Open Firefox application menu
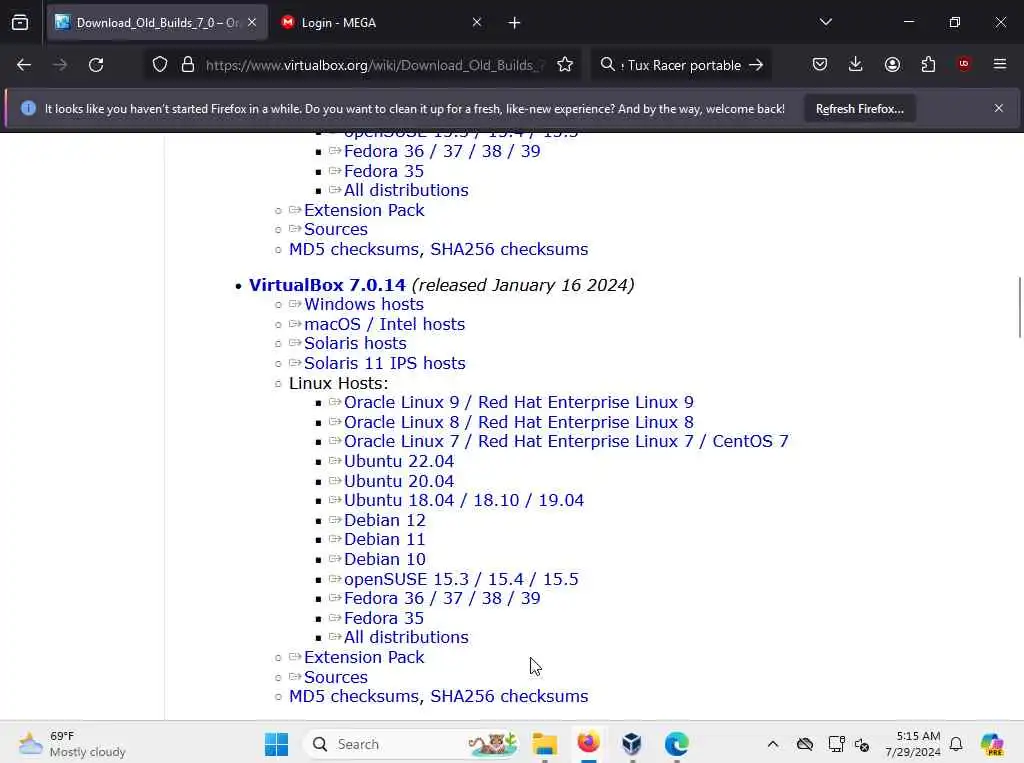 (x=1000, y=64)
